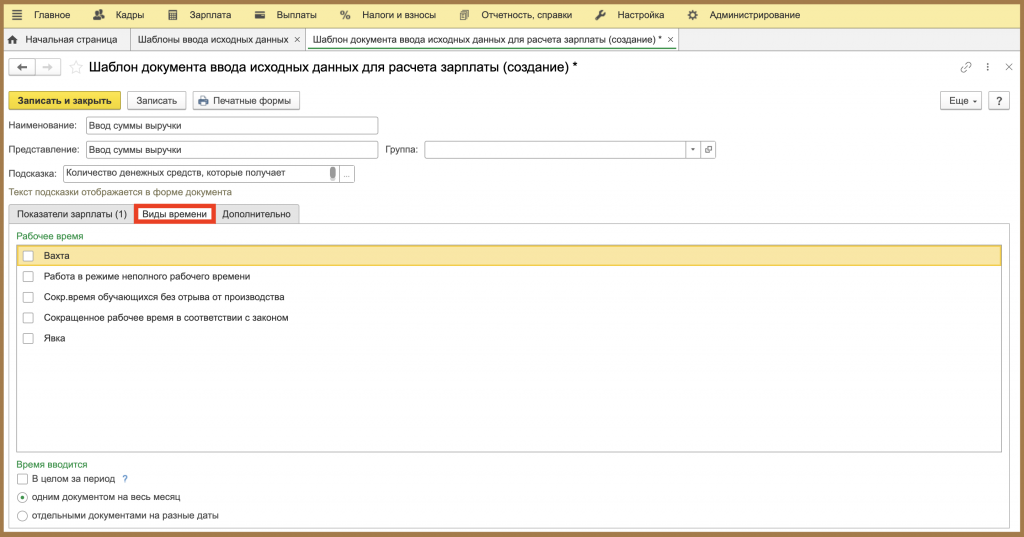This screenshot has height=537, width=1024.
Task: Grab the Подсказка field scrollbar
Action: coord(333,173)
